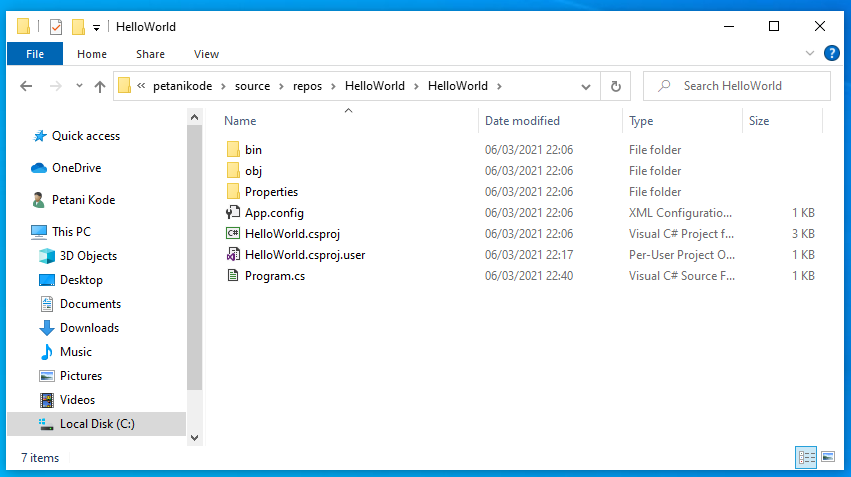This screenshot has height=477, width=851.
Task: Open Explorer Help question mark icon
Action: 831,53
